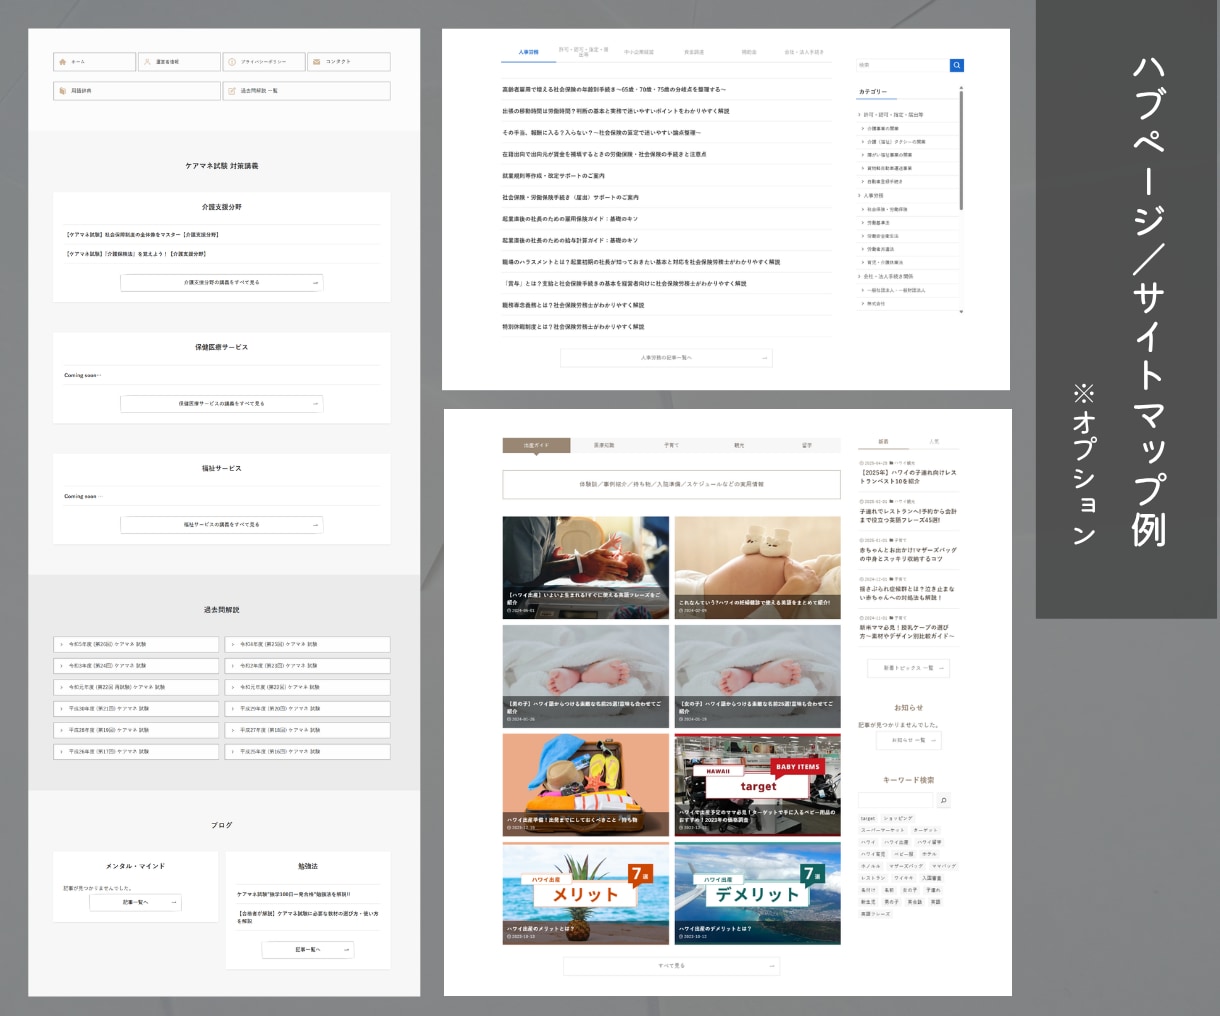Expand 許可・認可・指定・届出等 category

(x=893, y=115)
